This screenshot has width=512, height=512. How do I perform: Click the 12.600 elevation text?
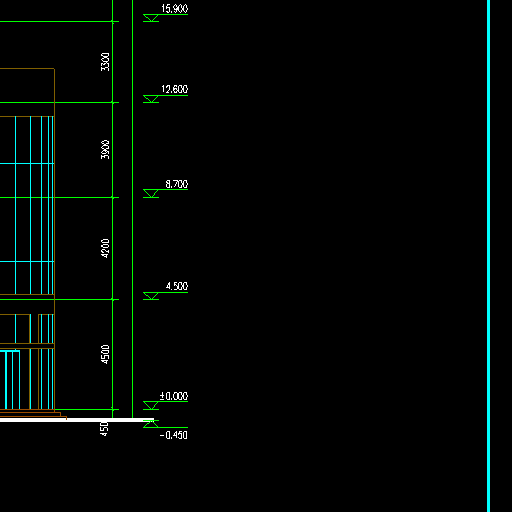point(174,89)
